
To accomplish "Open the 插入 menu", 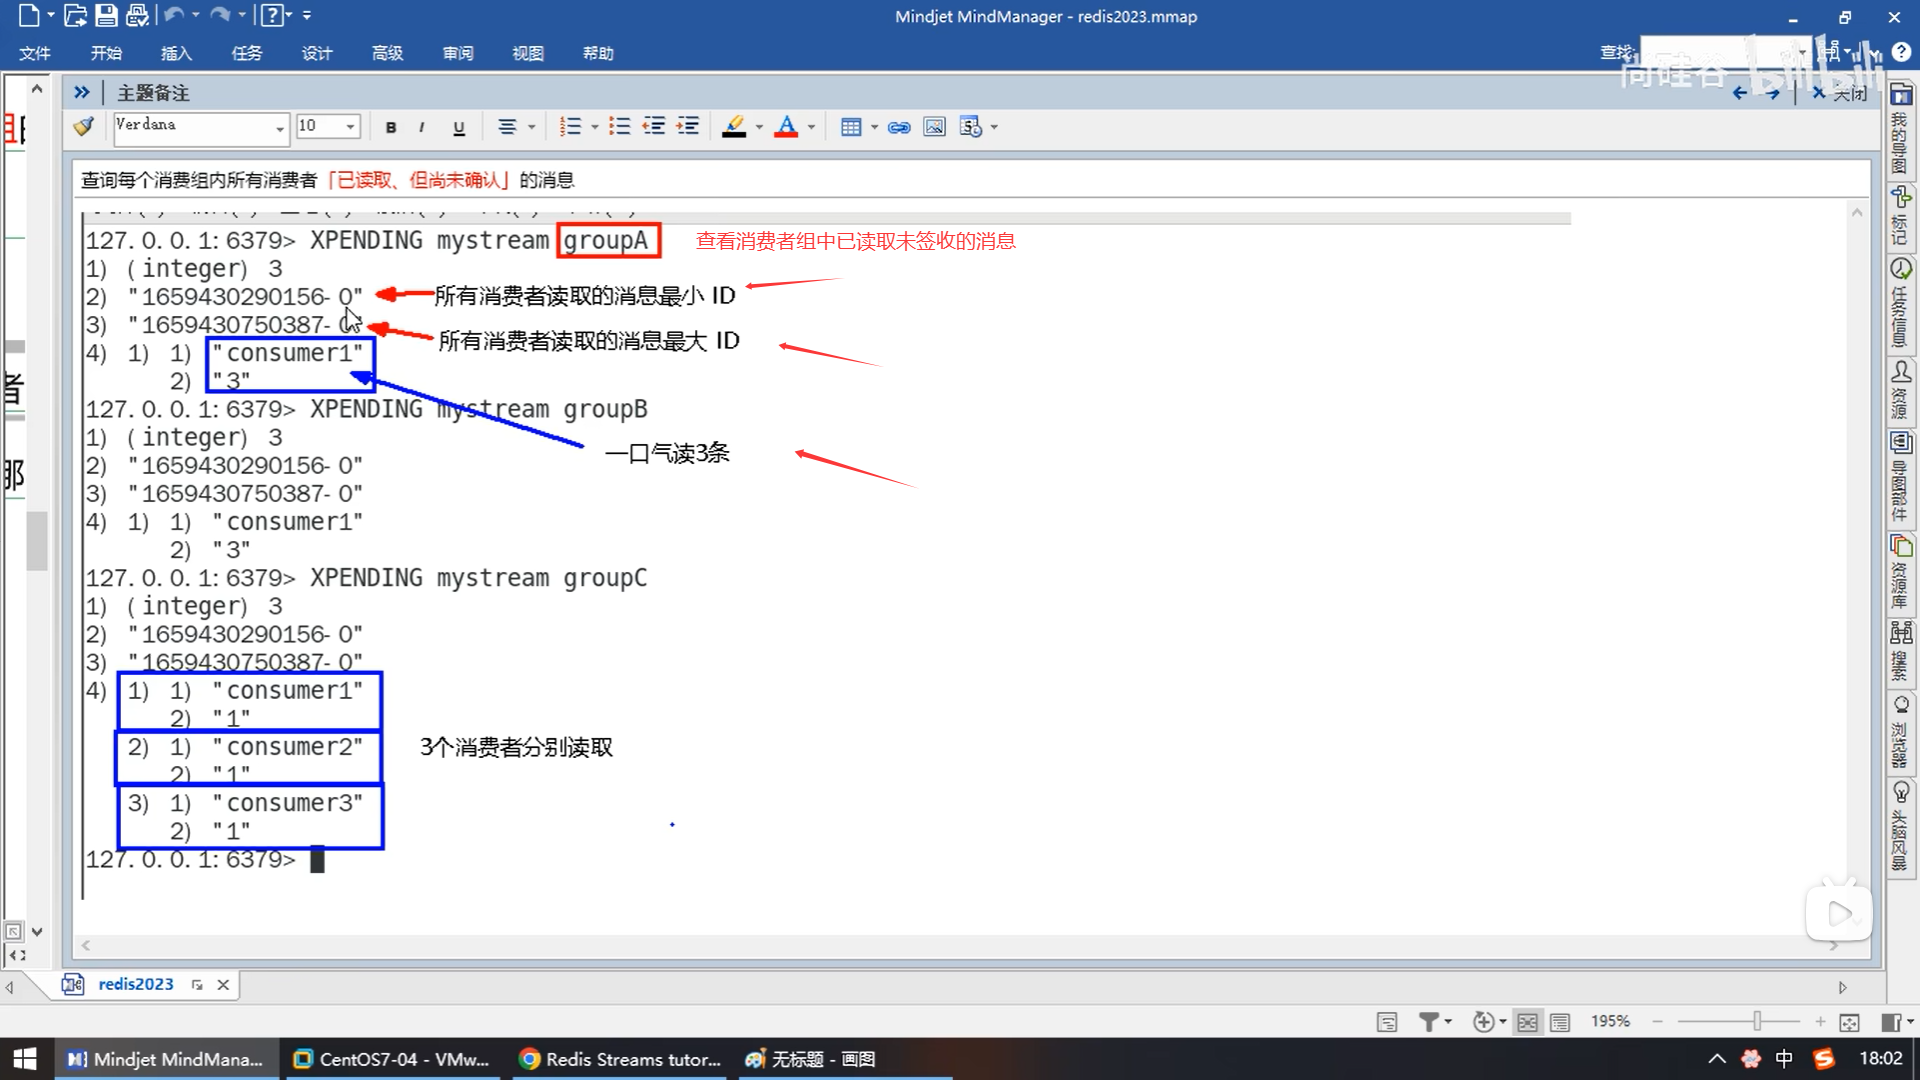I will (x=176, y=53).
